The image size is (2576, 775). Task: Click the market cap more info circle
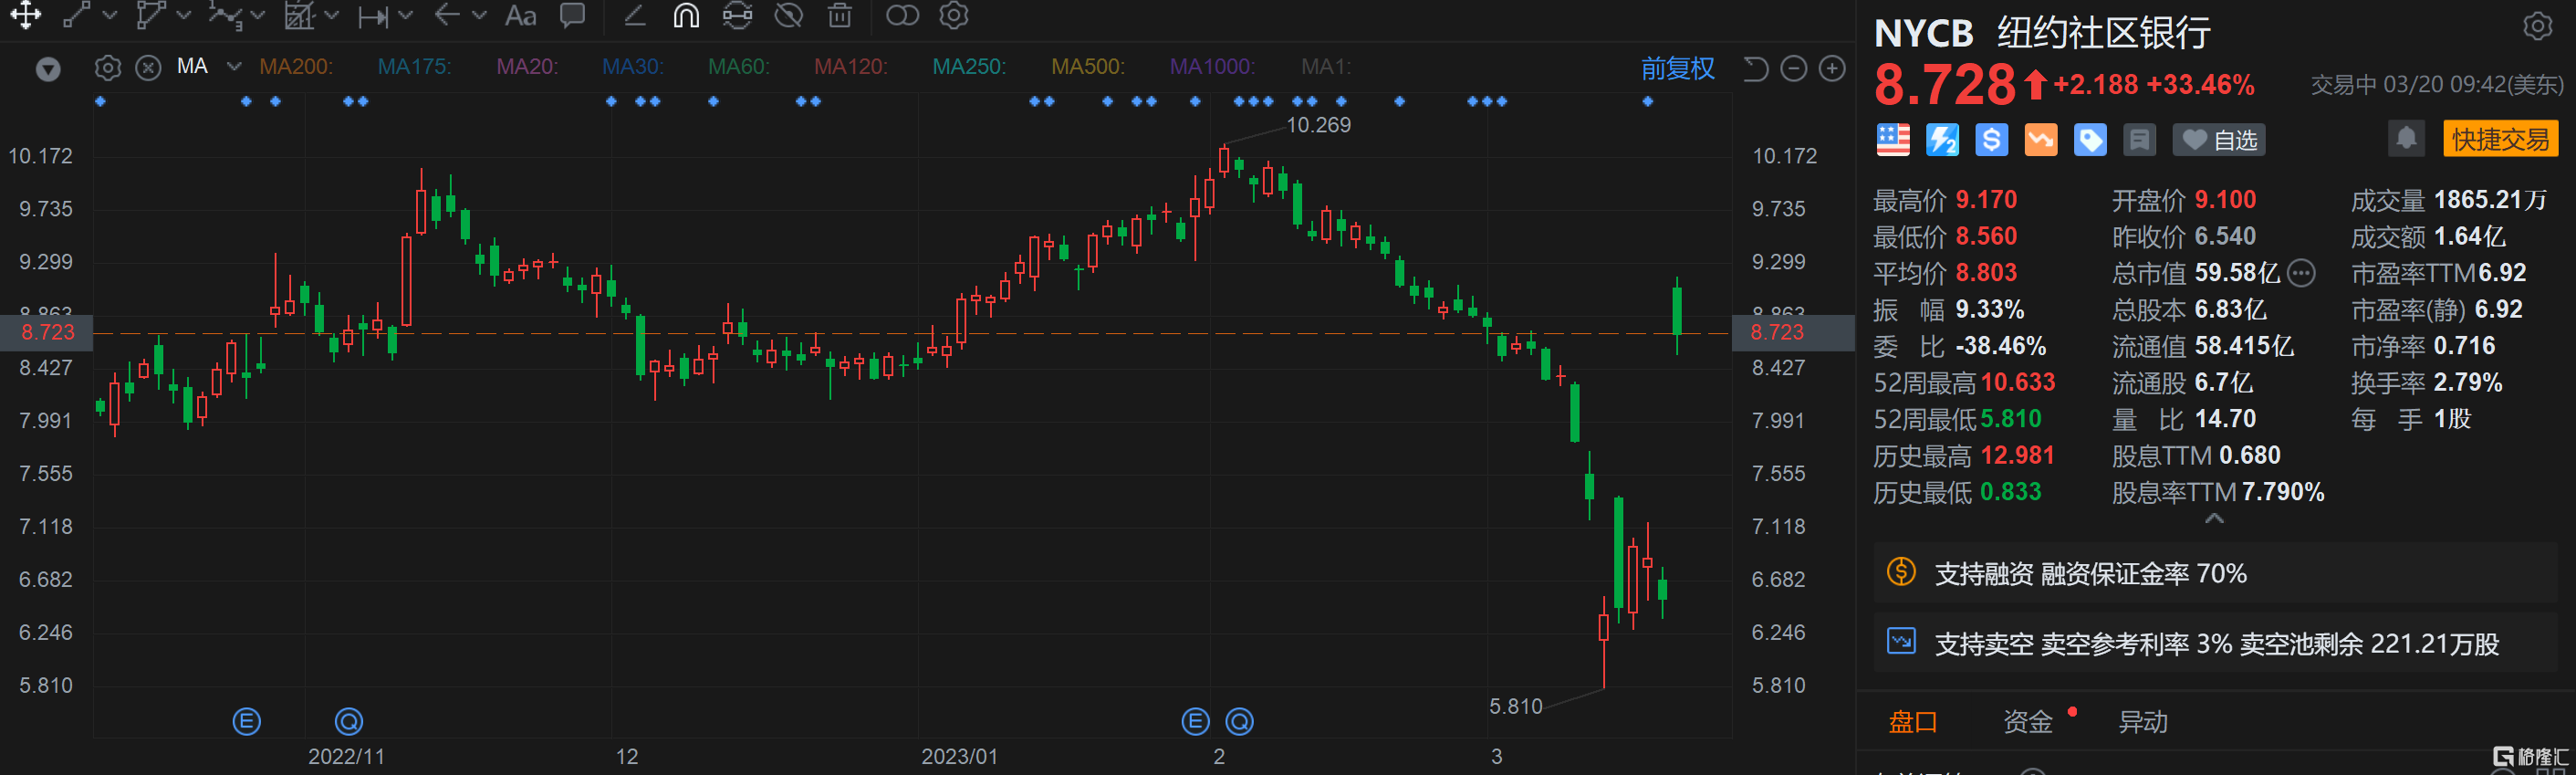(x=2301, y=273)
